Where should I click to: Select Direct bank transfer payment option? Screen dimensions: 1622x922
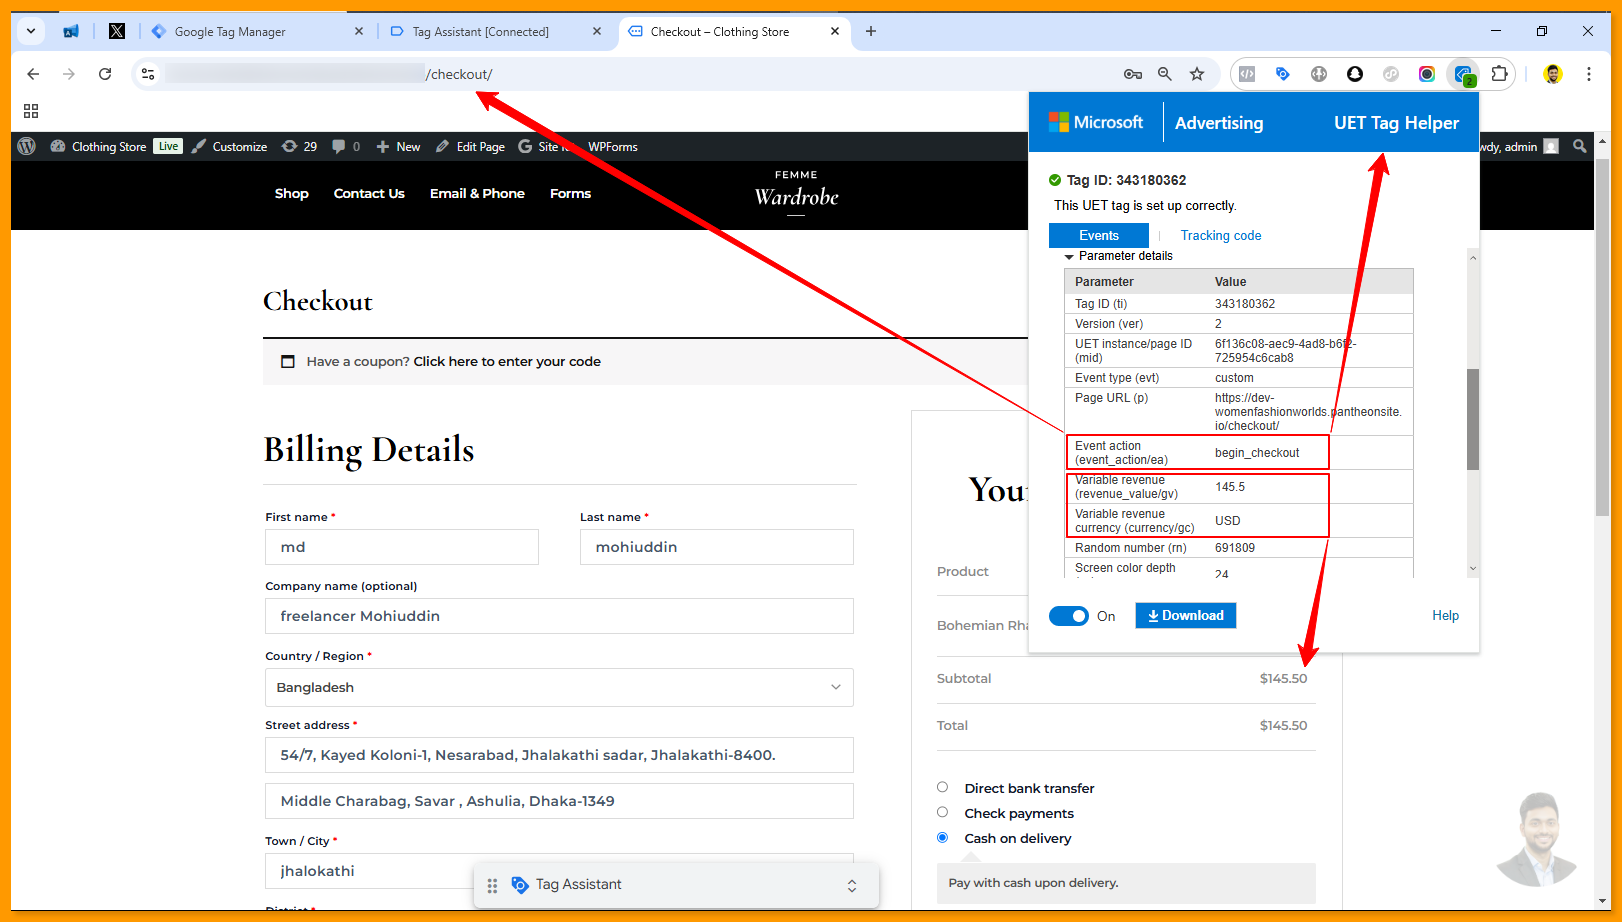pos(942,788)
